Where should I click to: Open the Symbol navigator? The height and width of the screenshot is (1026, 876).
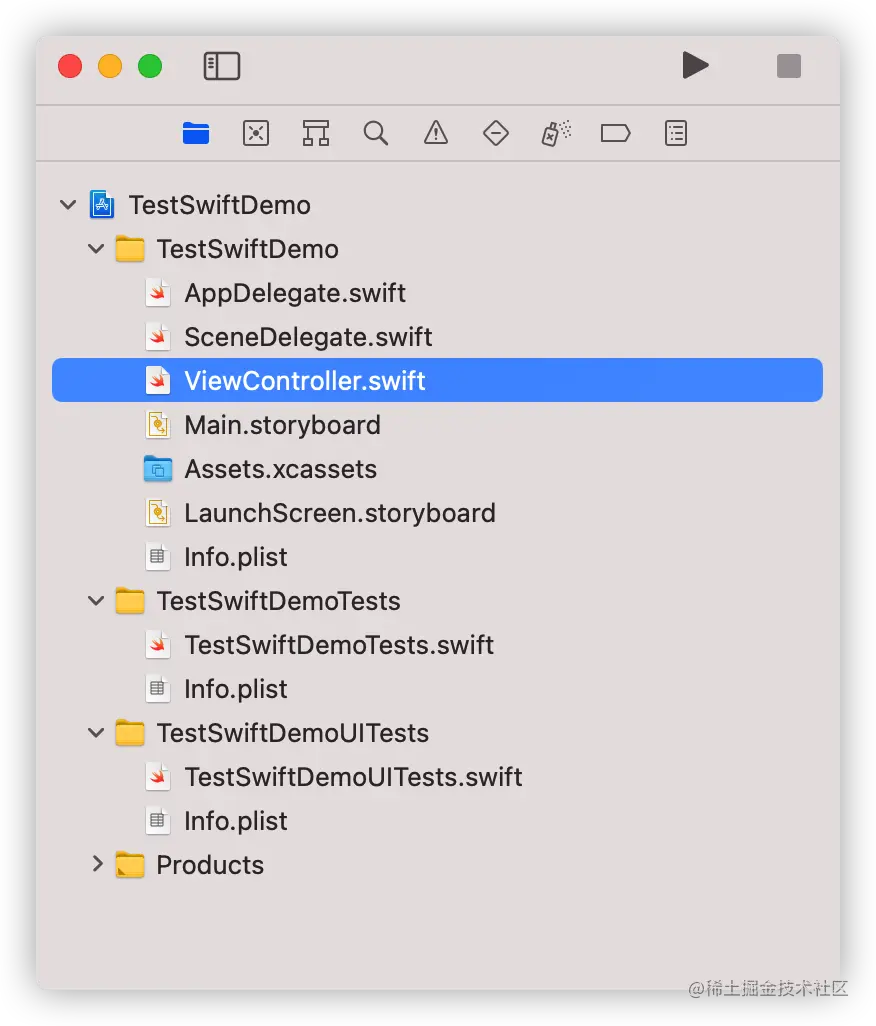tap(316, 133)
